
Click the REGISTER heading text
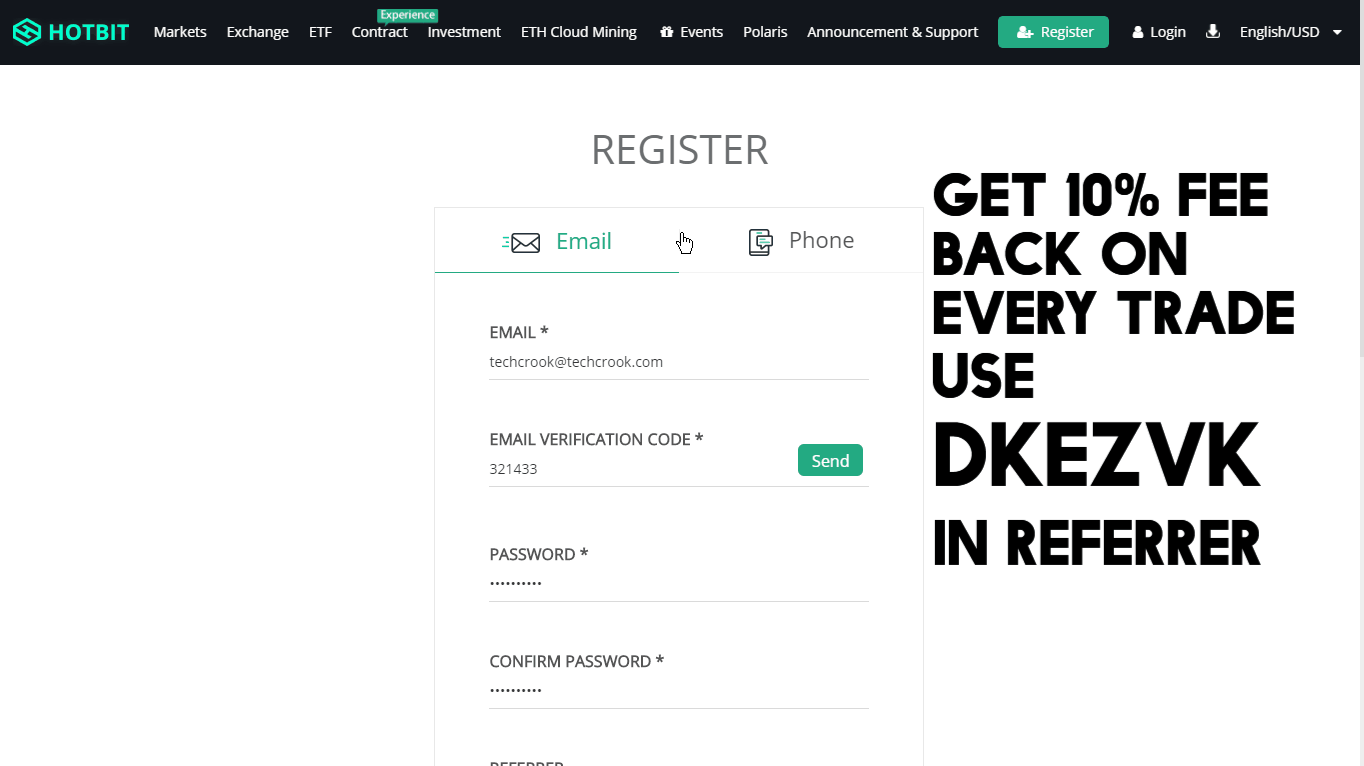680,150
